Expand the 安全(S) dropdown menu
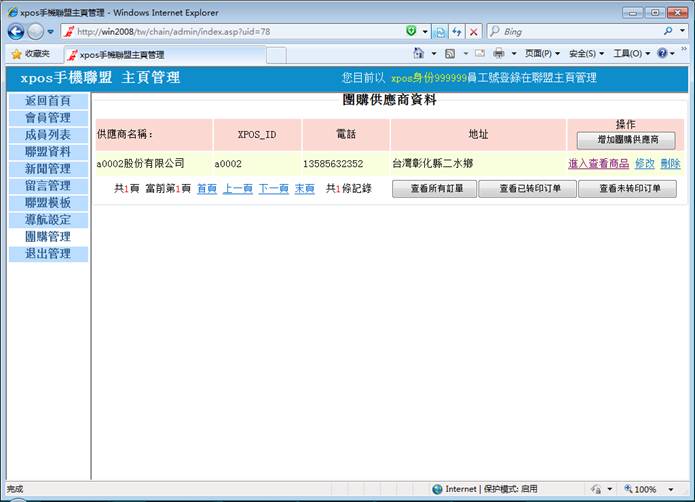The height and width of the screenshot is (502, 695). pos(587,54)
